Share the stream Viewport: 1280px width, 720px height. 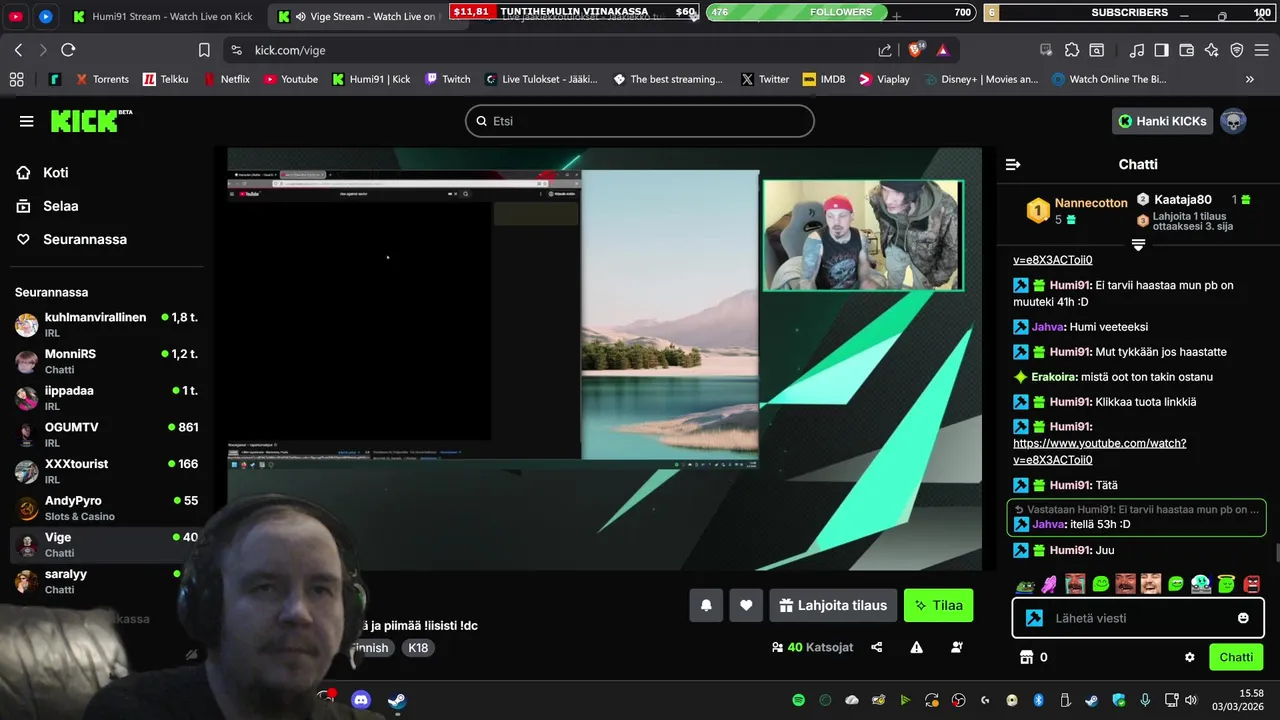point(877,647)
